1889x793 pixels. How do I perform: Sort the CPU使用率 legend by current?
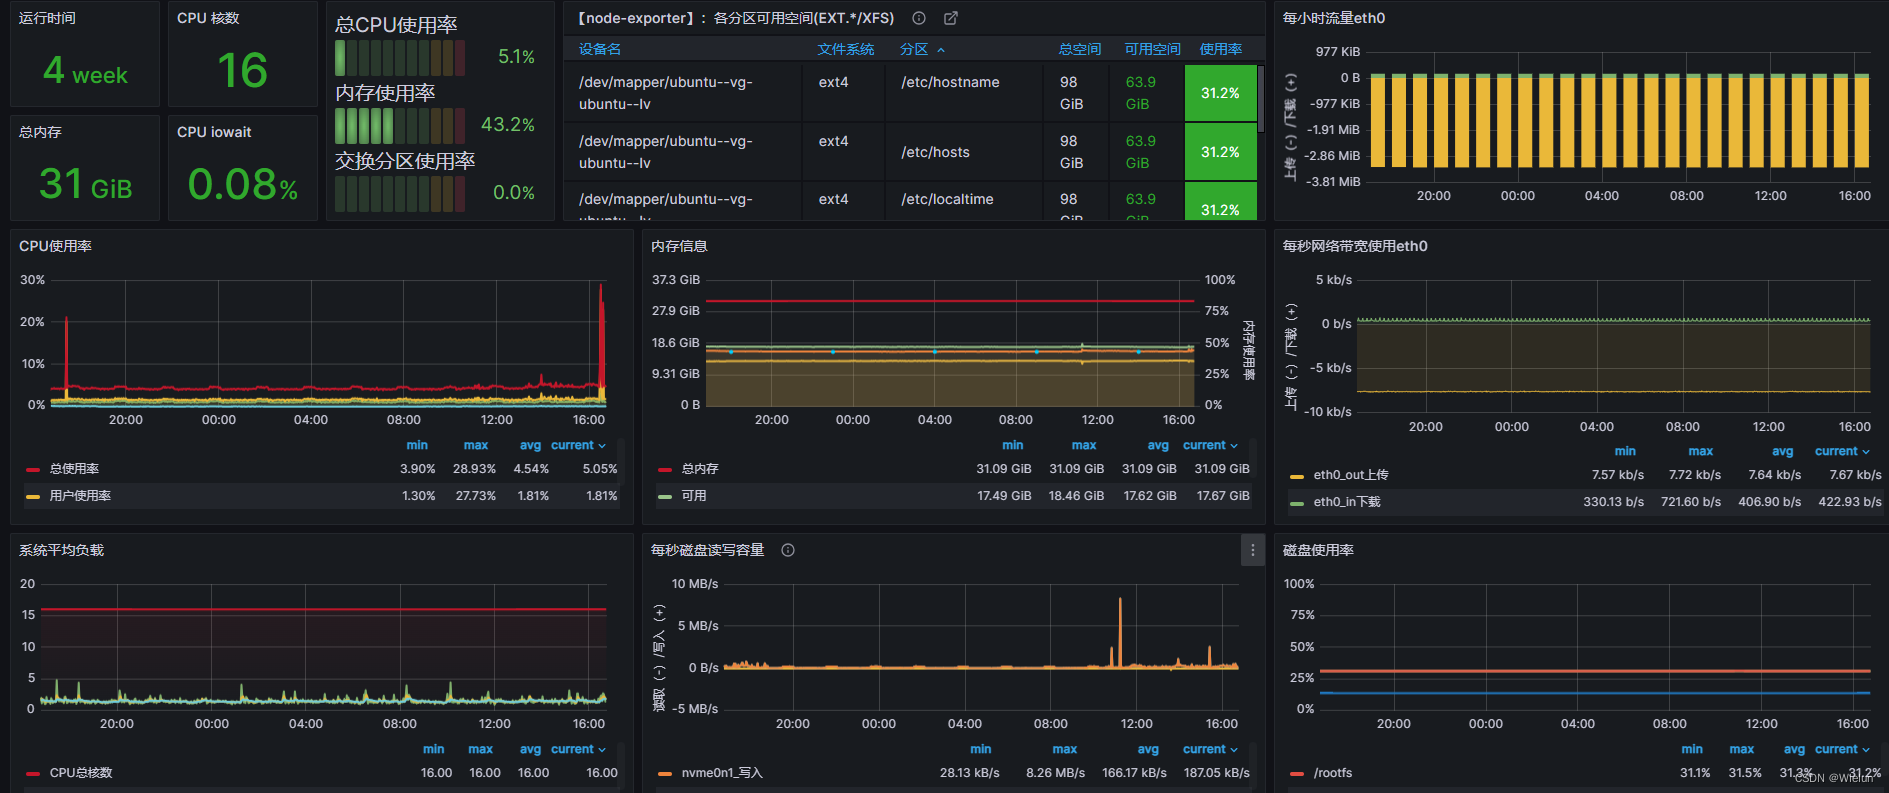click(x=578, y=445)
